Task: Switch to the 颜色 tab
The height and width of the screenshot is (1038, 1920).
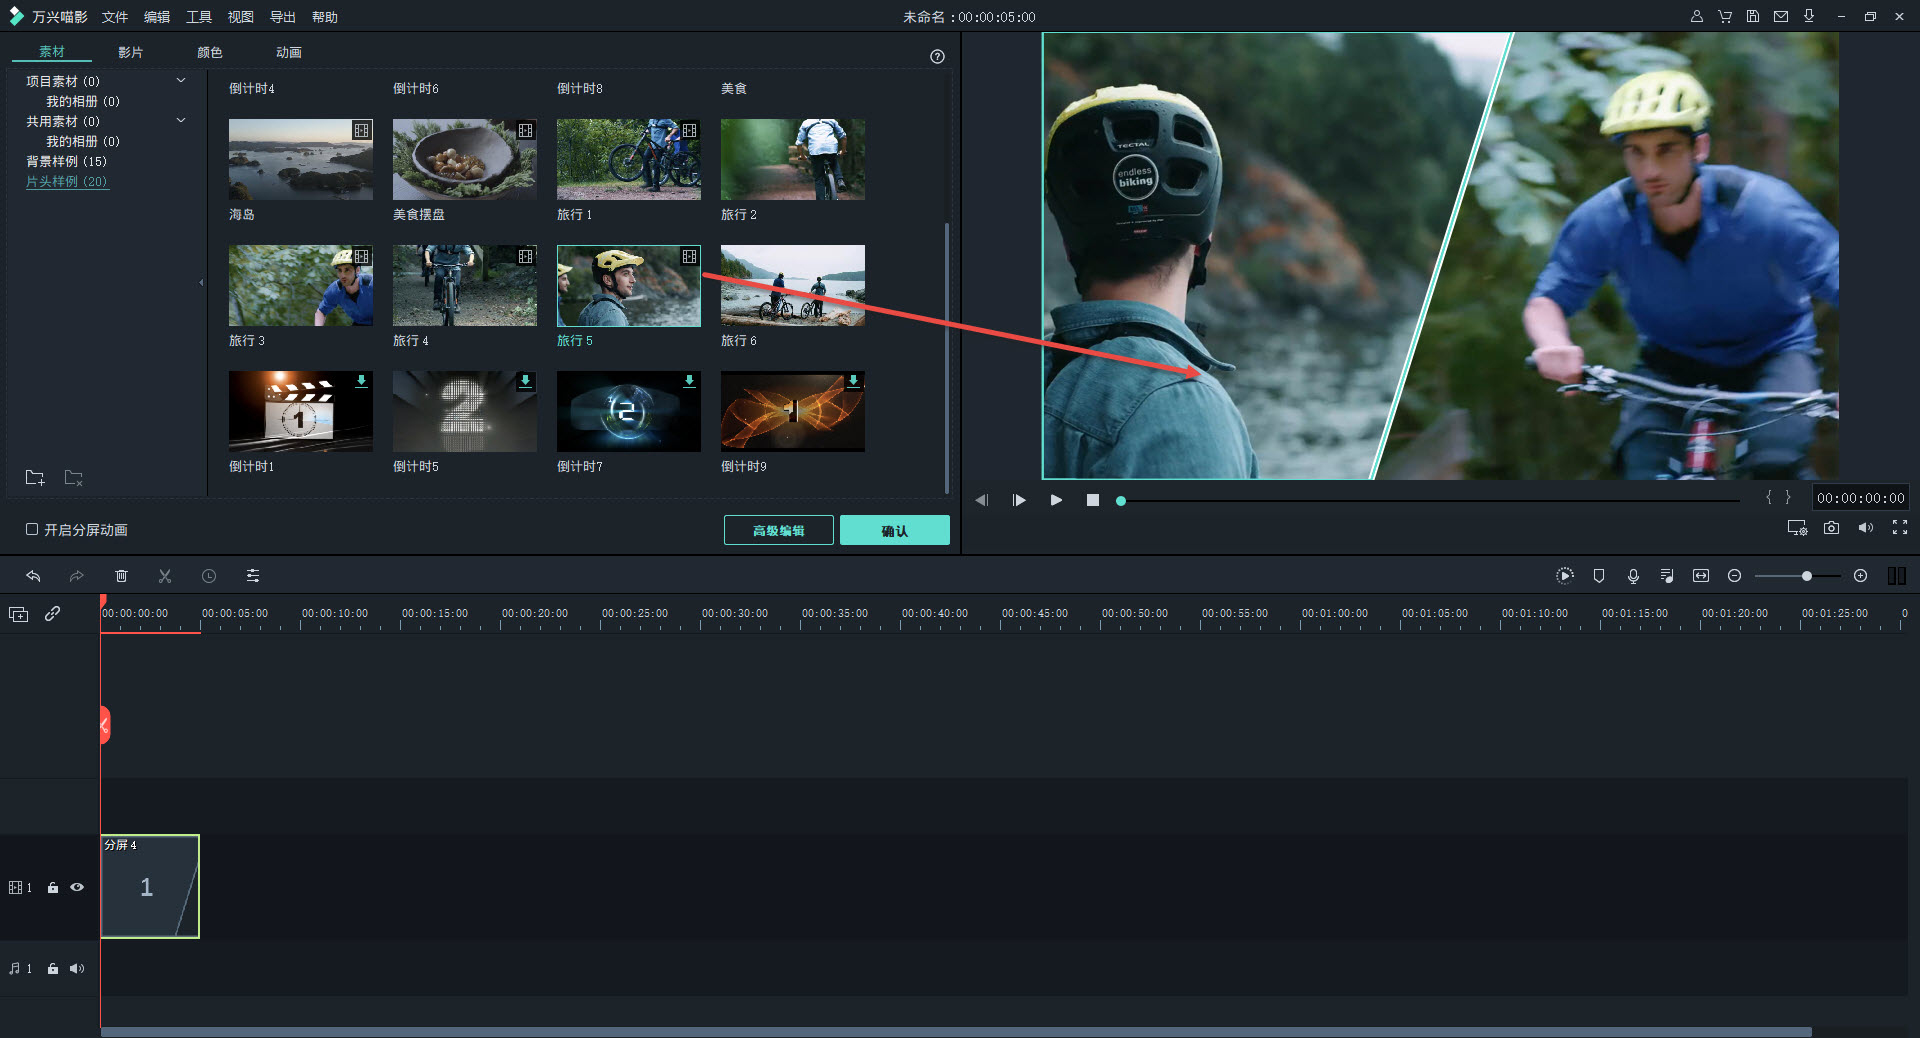Action: pos(209,52)
